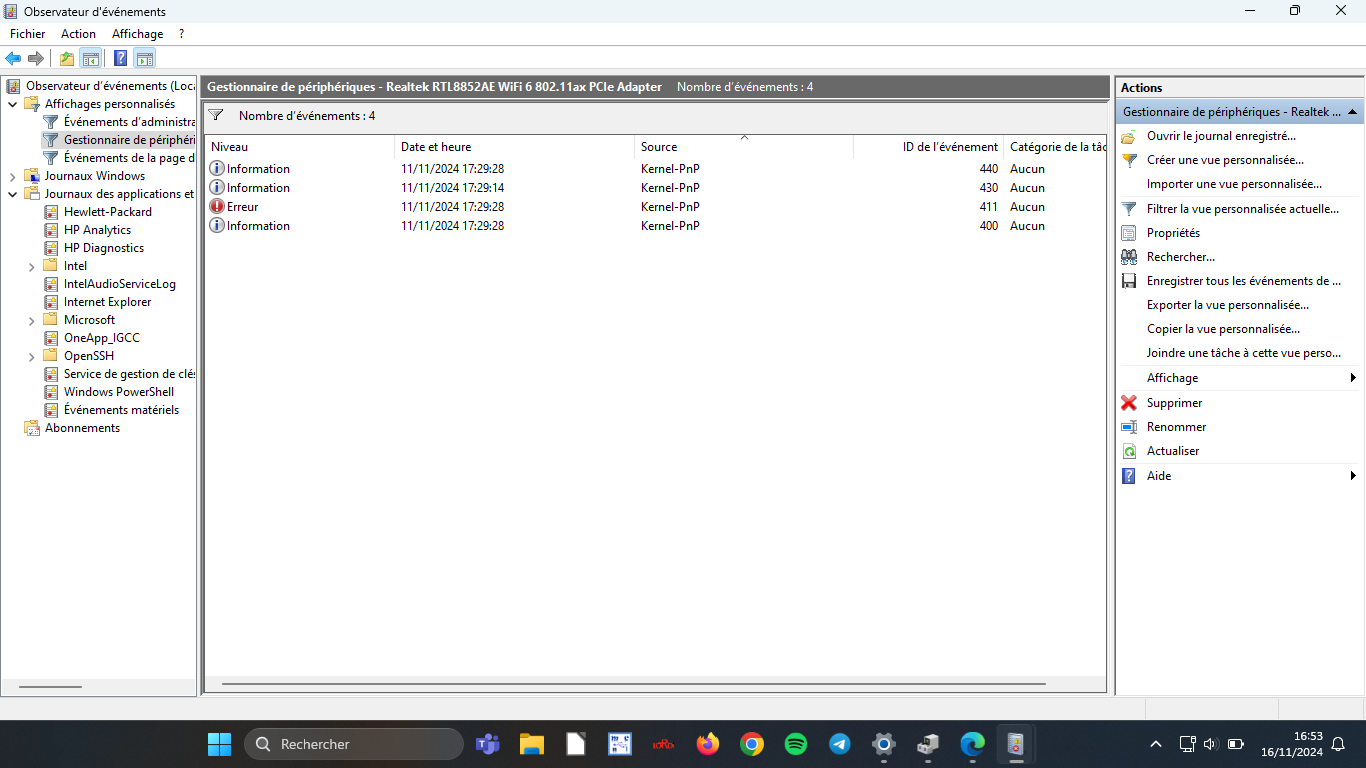This screenshot has width=1366, height=768.
Task: Sort events by the Source column header
Action: [x=744, y=147]
